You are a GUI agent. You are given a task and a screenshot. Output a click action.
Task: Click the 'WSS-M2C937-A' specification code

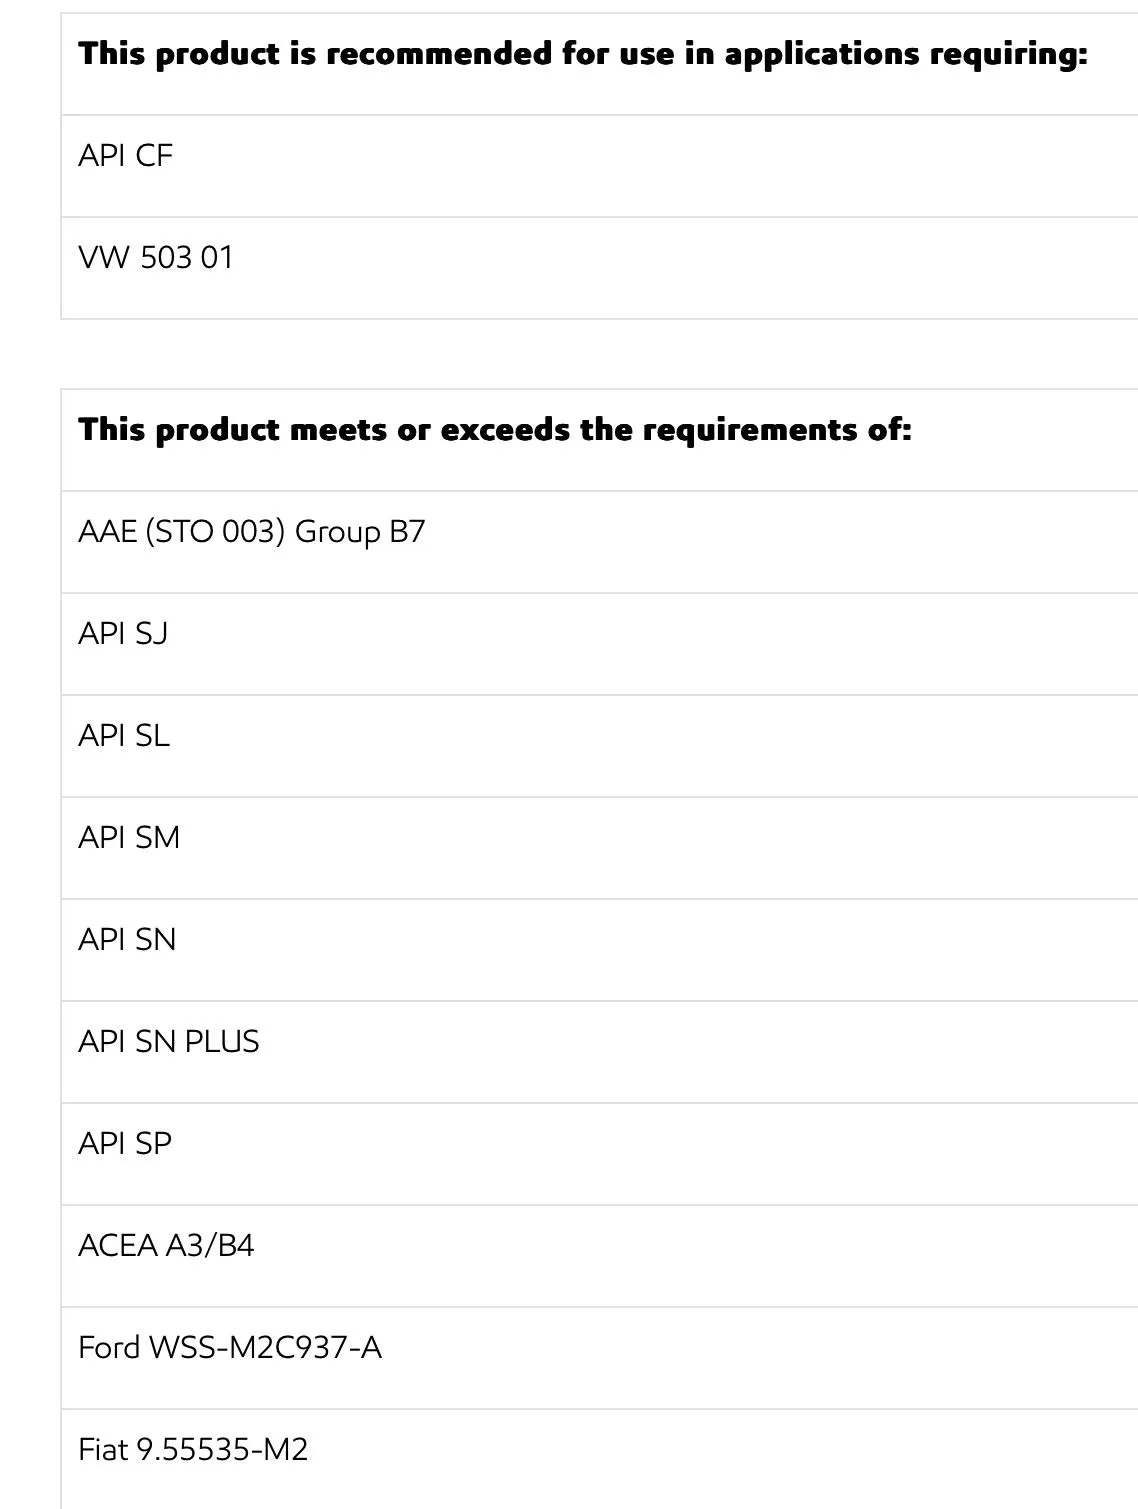265,1348
